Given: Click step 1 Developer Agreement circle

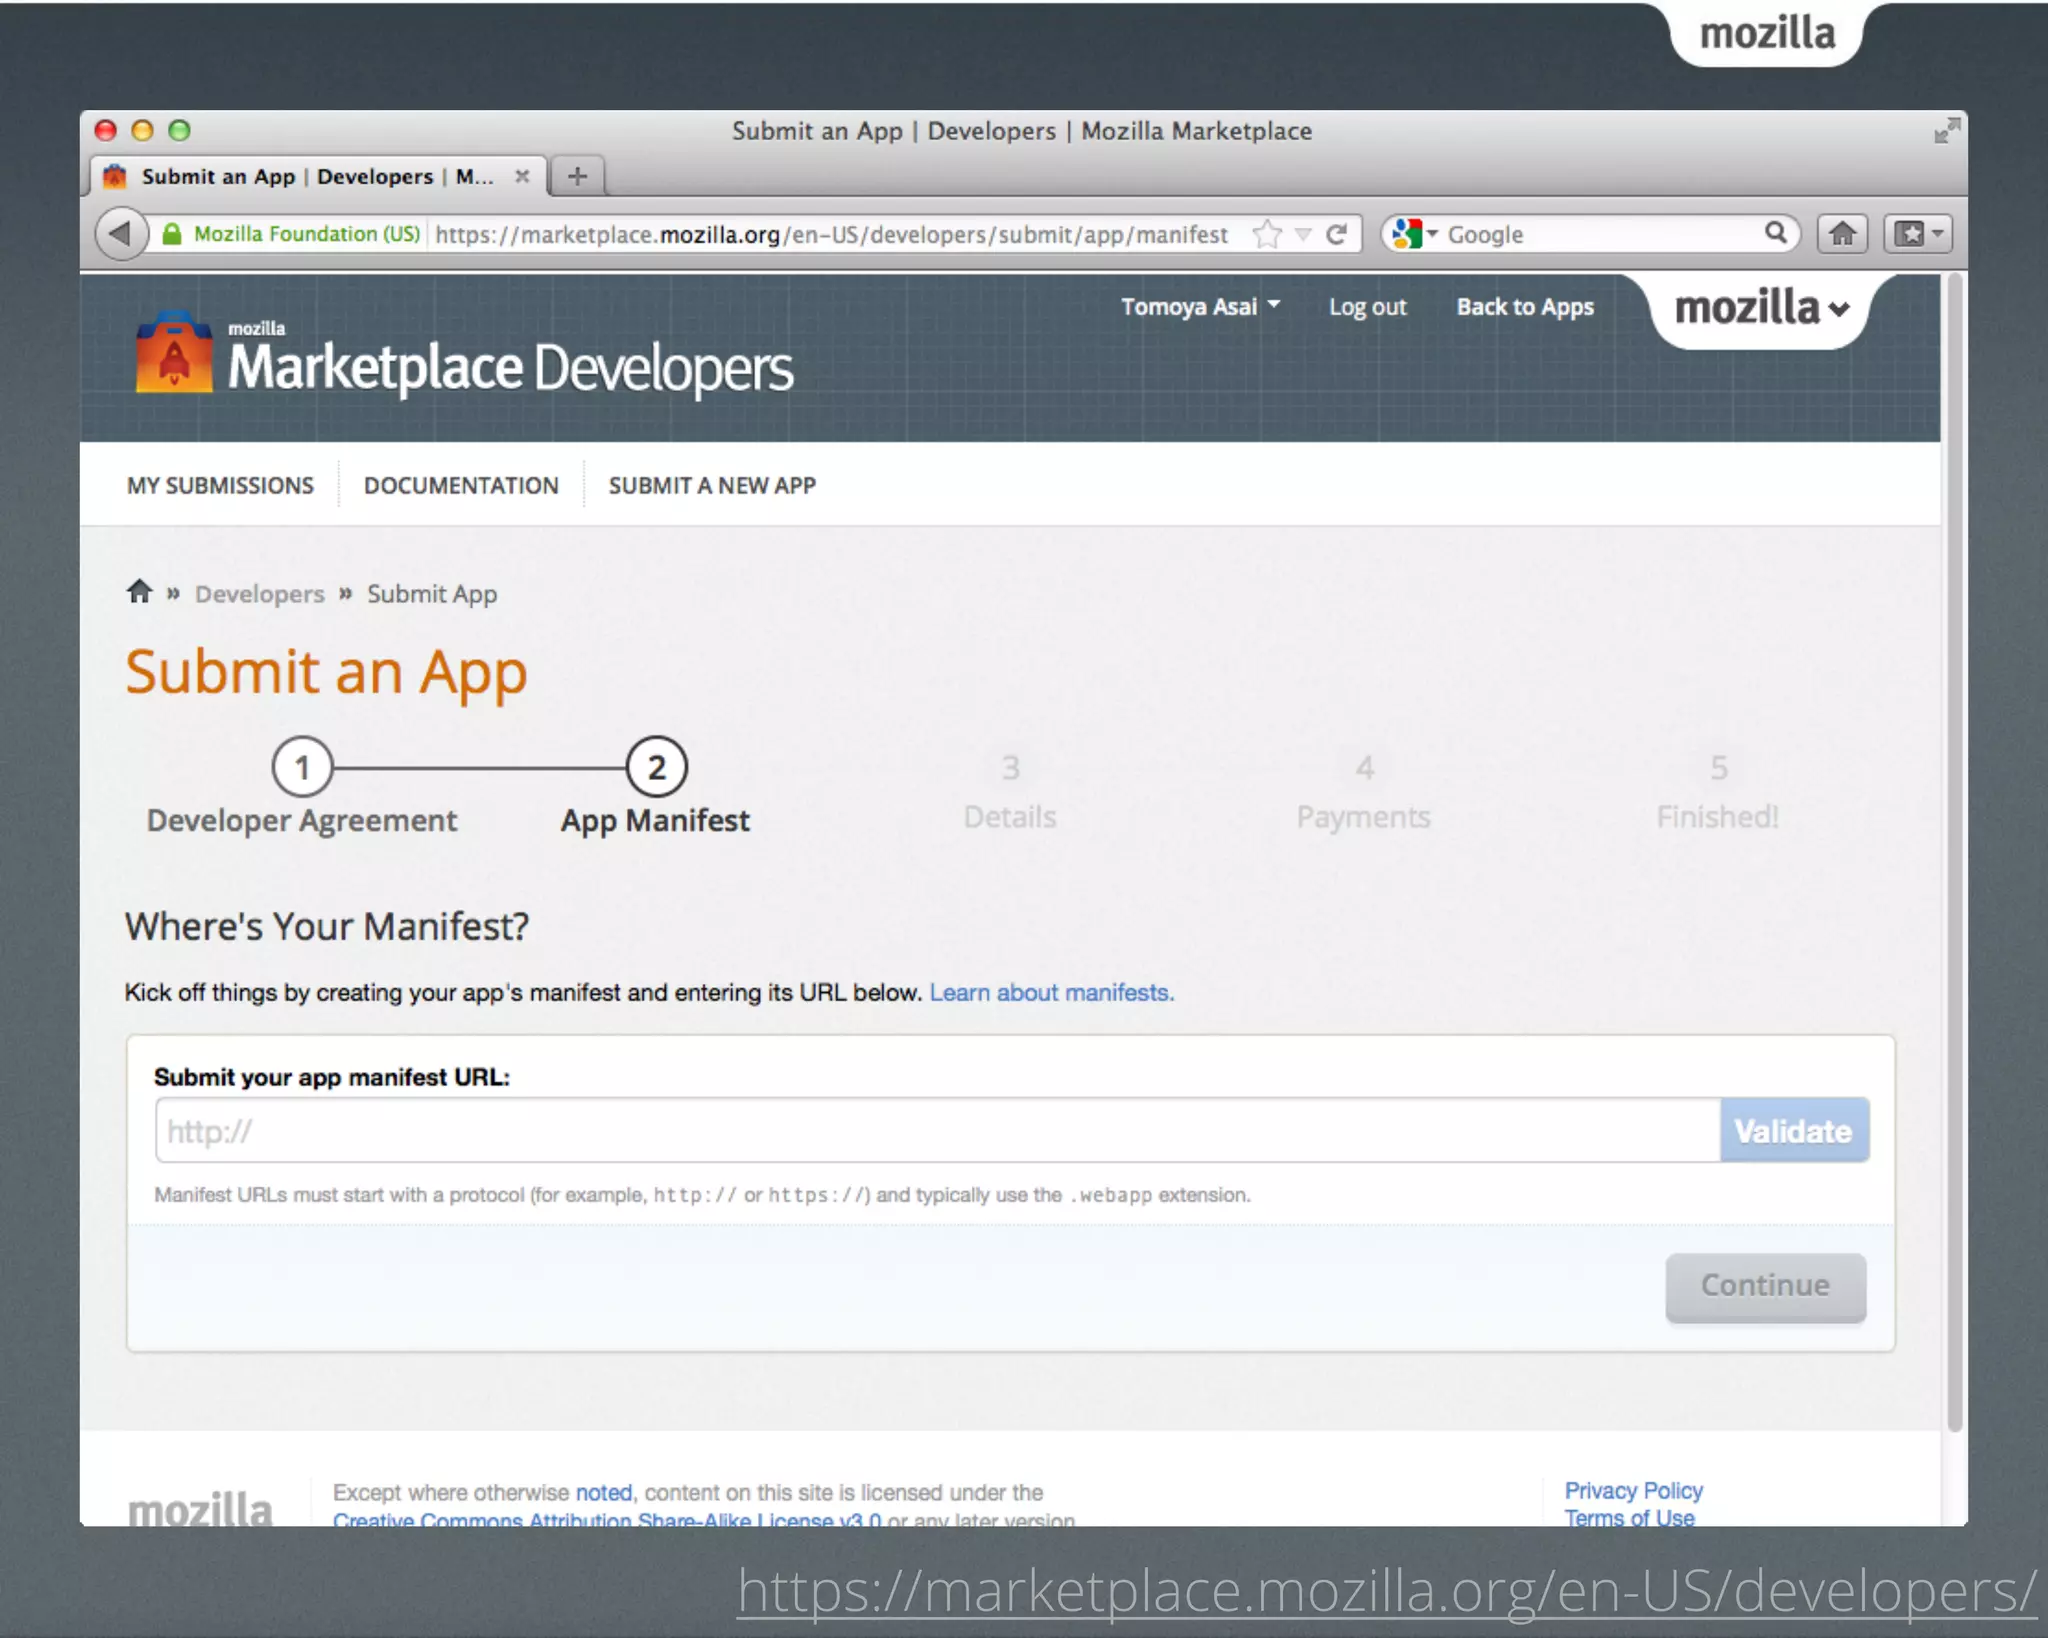Looking at the screenshot, I should coord(302,767).
